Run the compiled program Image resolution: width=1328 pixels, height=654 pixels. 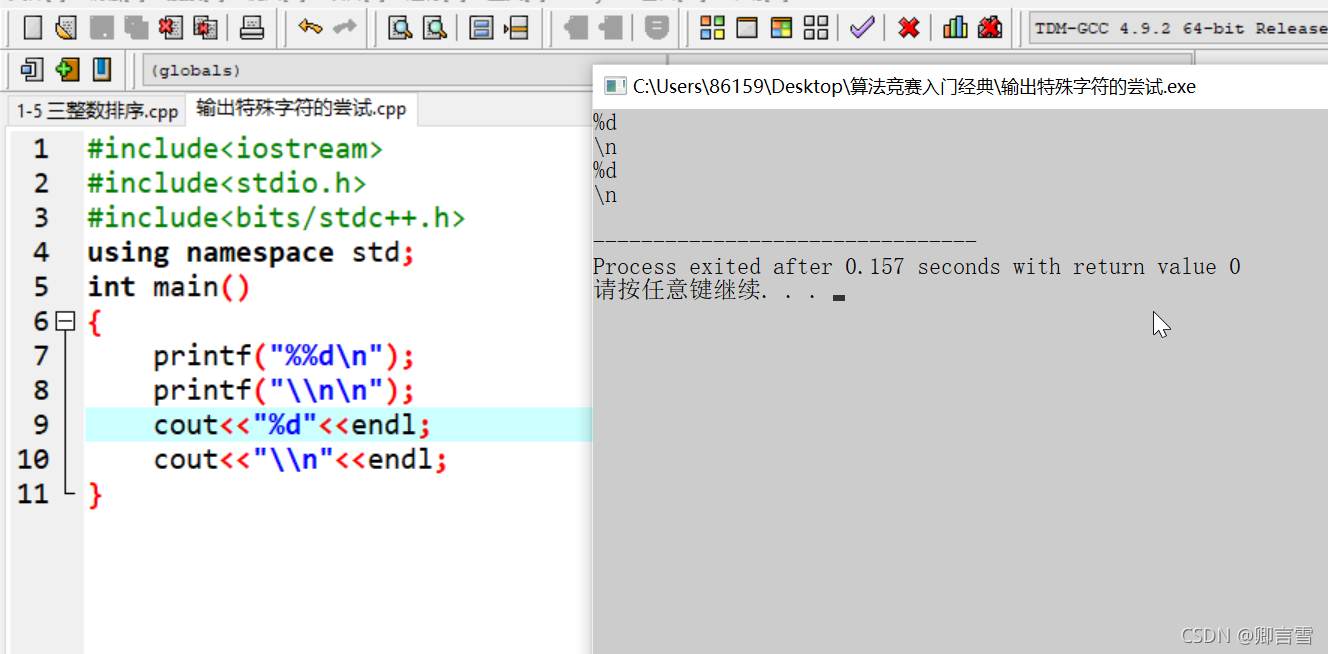pyautogui.click(x=747, y=28)
